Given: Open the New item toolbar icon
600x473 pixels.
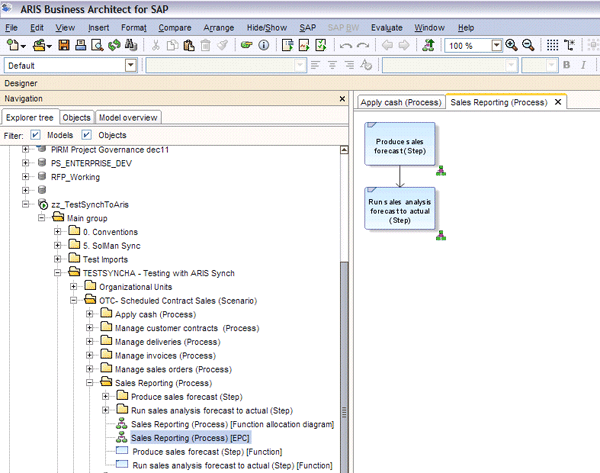Looking at the screenshot, I should [13, 45].
